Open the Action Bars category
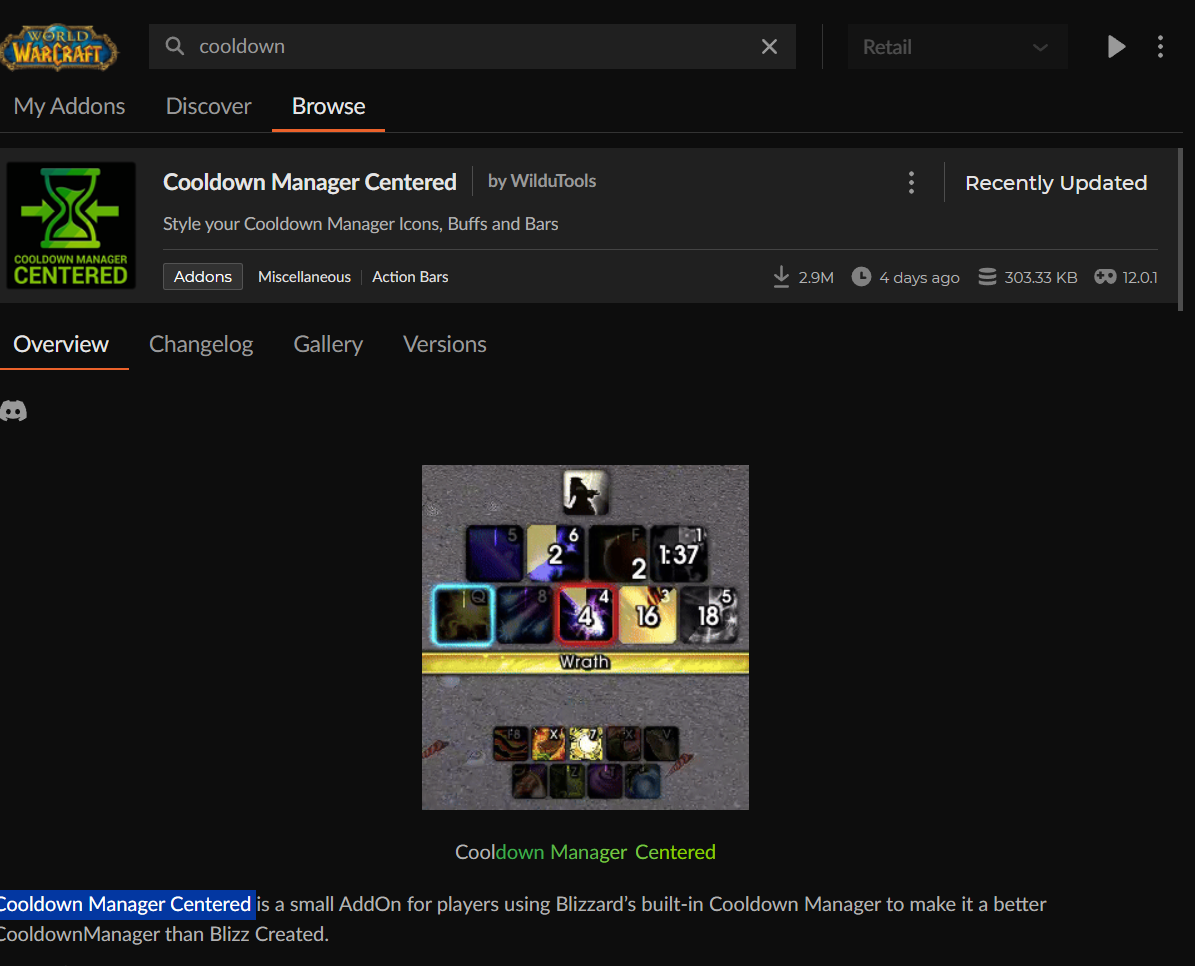The image size is (1195, 966). (x=410, y=277)
